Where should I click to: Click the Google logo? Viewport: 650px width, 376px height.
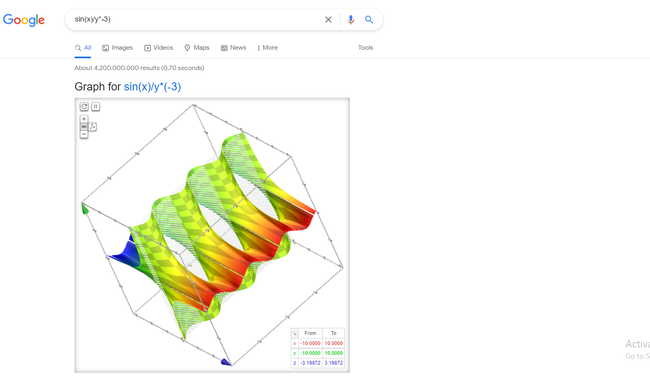(x=24, y=20)
